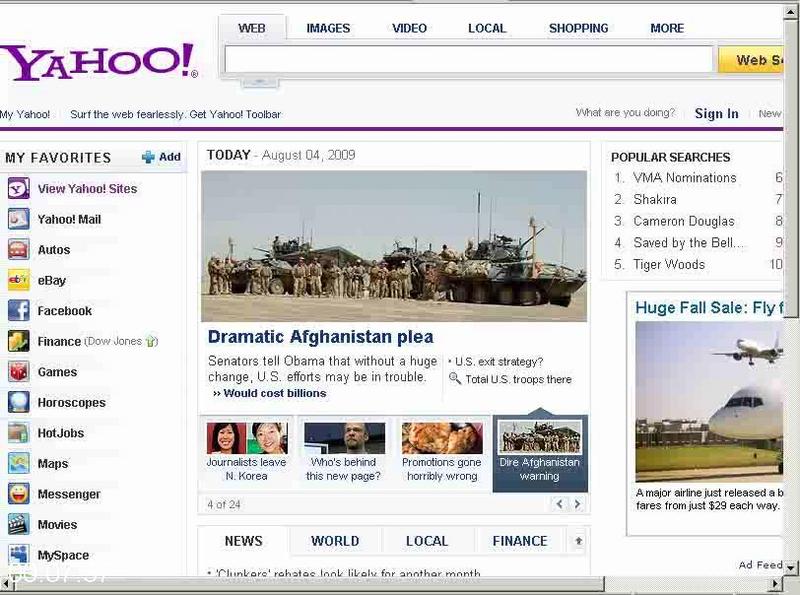Expand the handle below the search box
The width and height of the screenshot is (800, 595).
click(260, 82)
